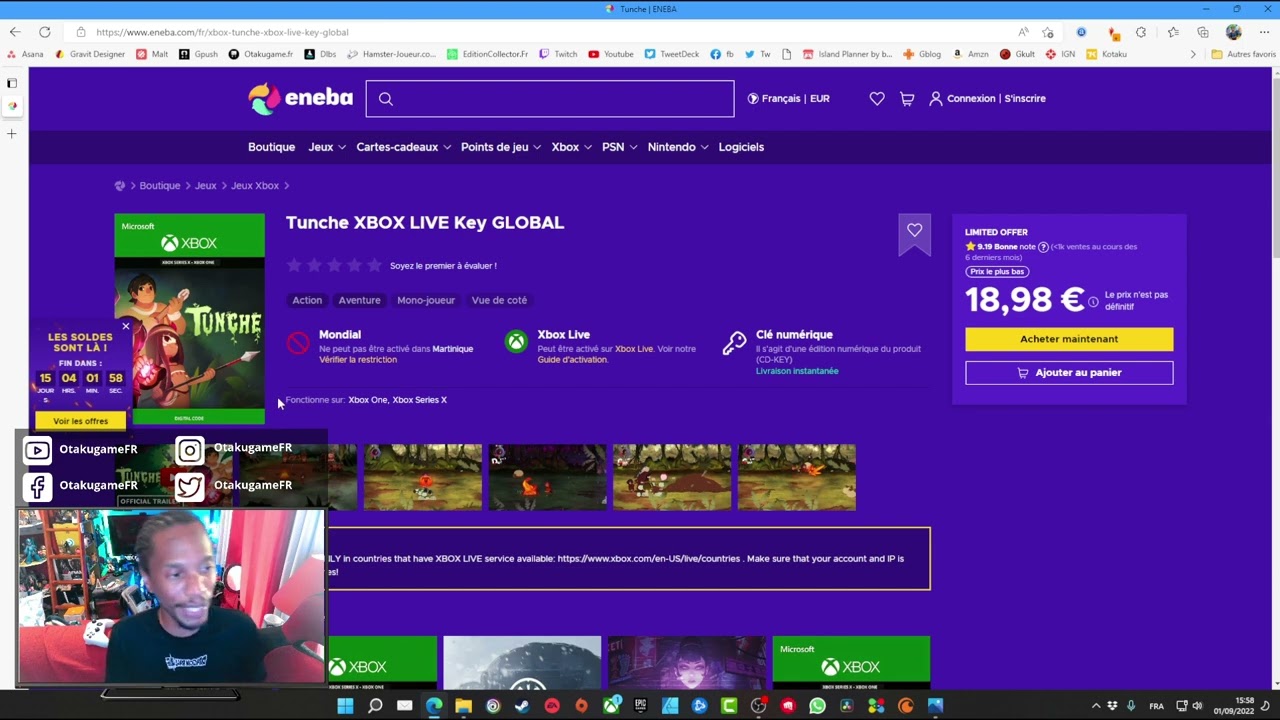Click the search magnifier icon
Screen dimensions: 1280x720
(x=386, y=99)
